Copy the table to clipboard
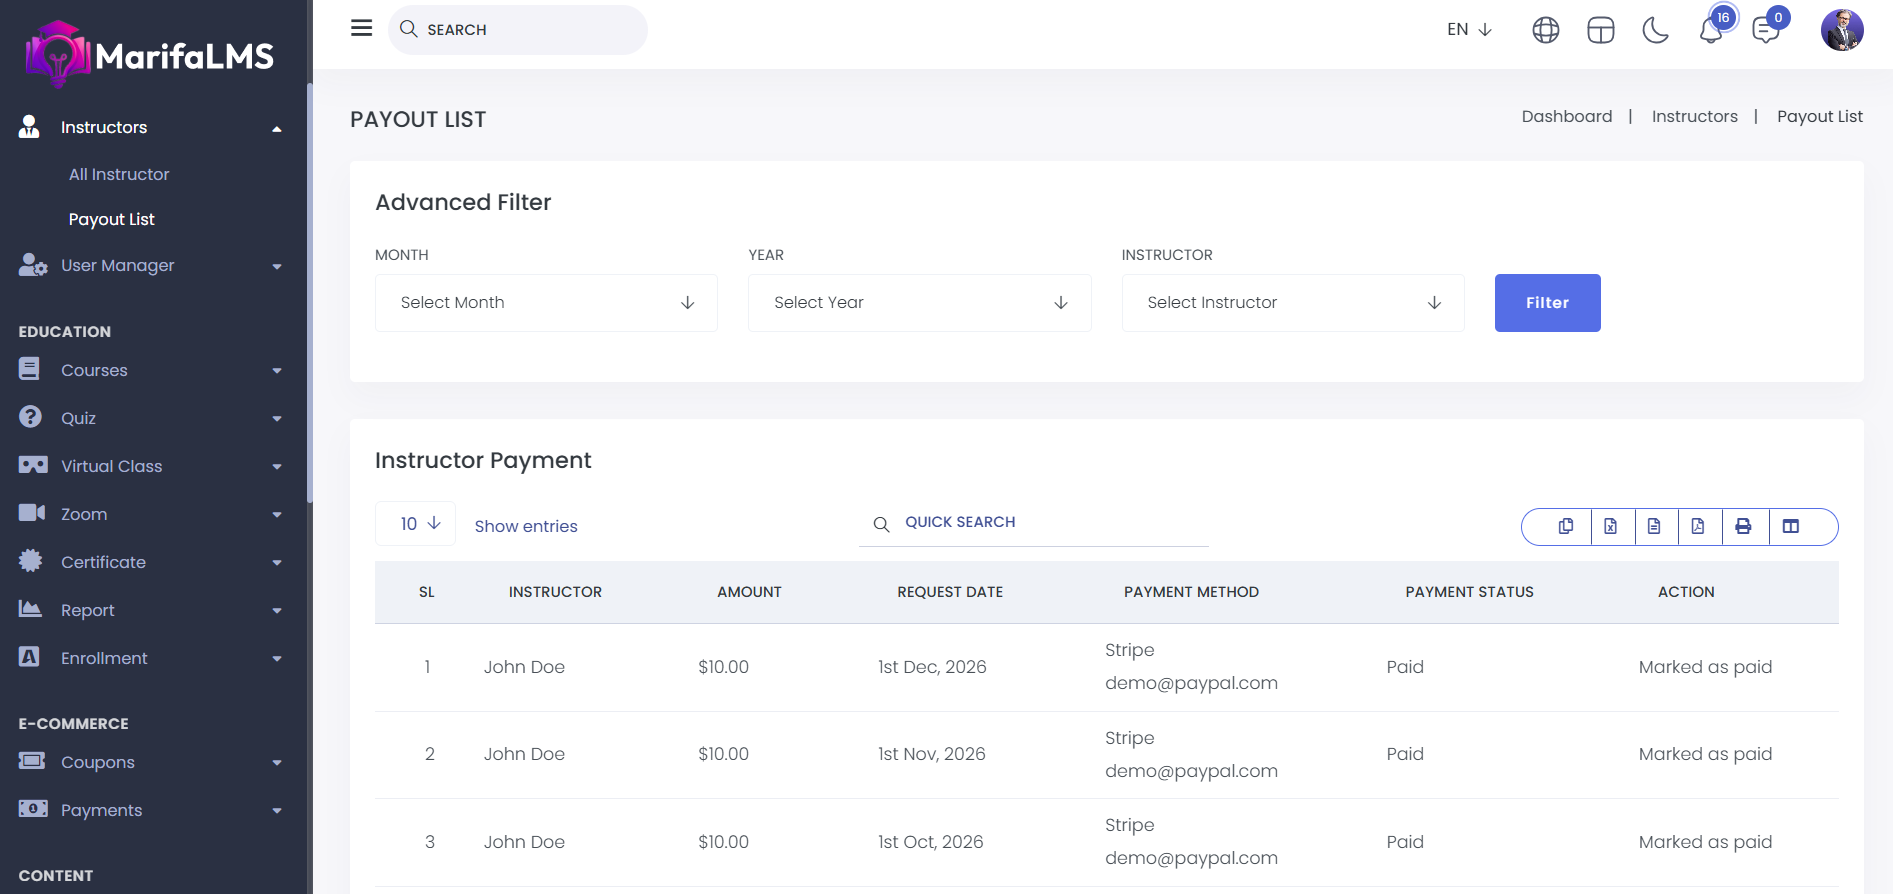The image size is (1893, 894). point(1566,526)
